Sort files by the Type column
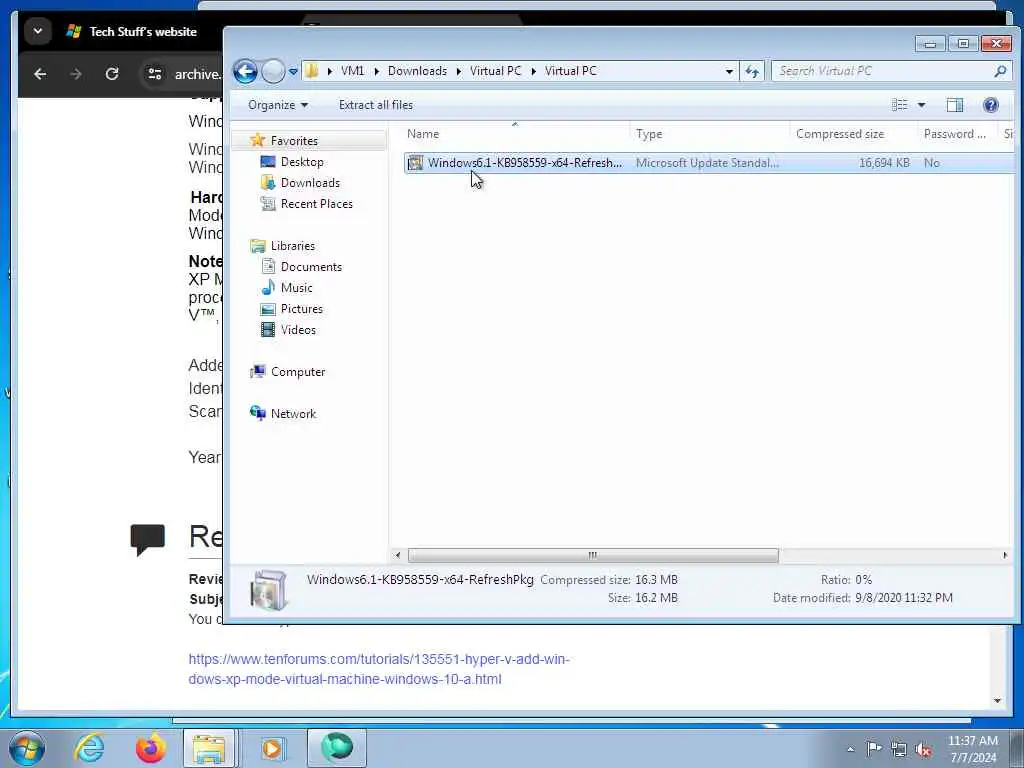The height and width of the screenshot is (768, 1024). 710,134
